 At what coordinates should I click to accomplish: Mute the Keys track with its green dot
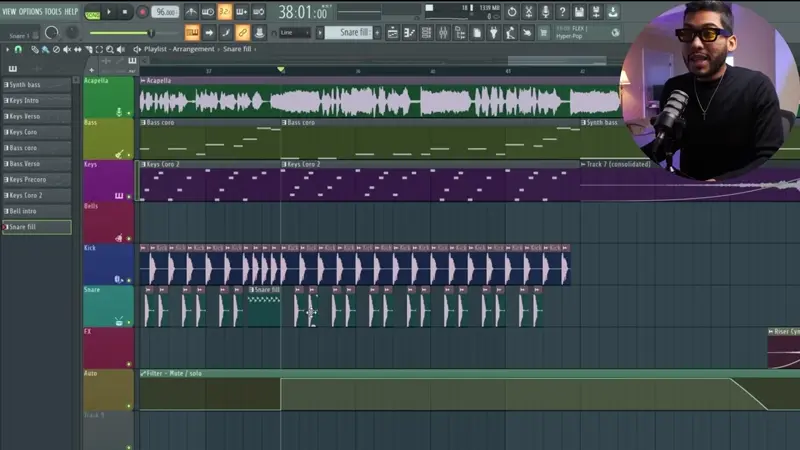(x=129, y=196)
